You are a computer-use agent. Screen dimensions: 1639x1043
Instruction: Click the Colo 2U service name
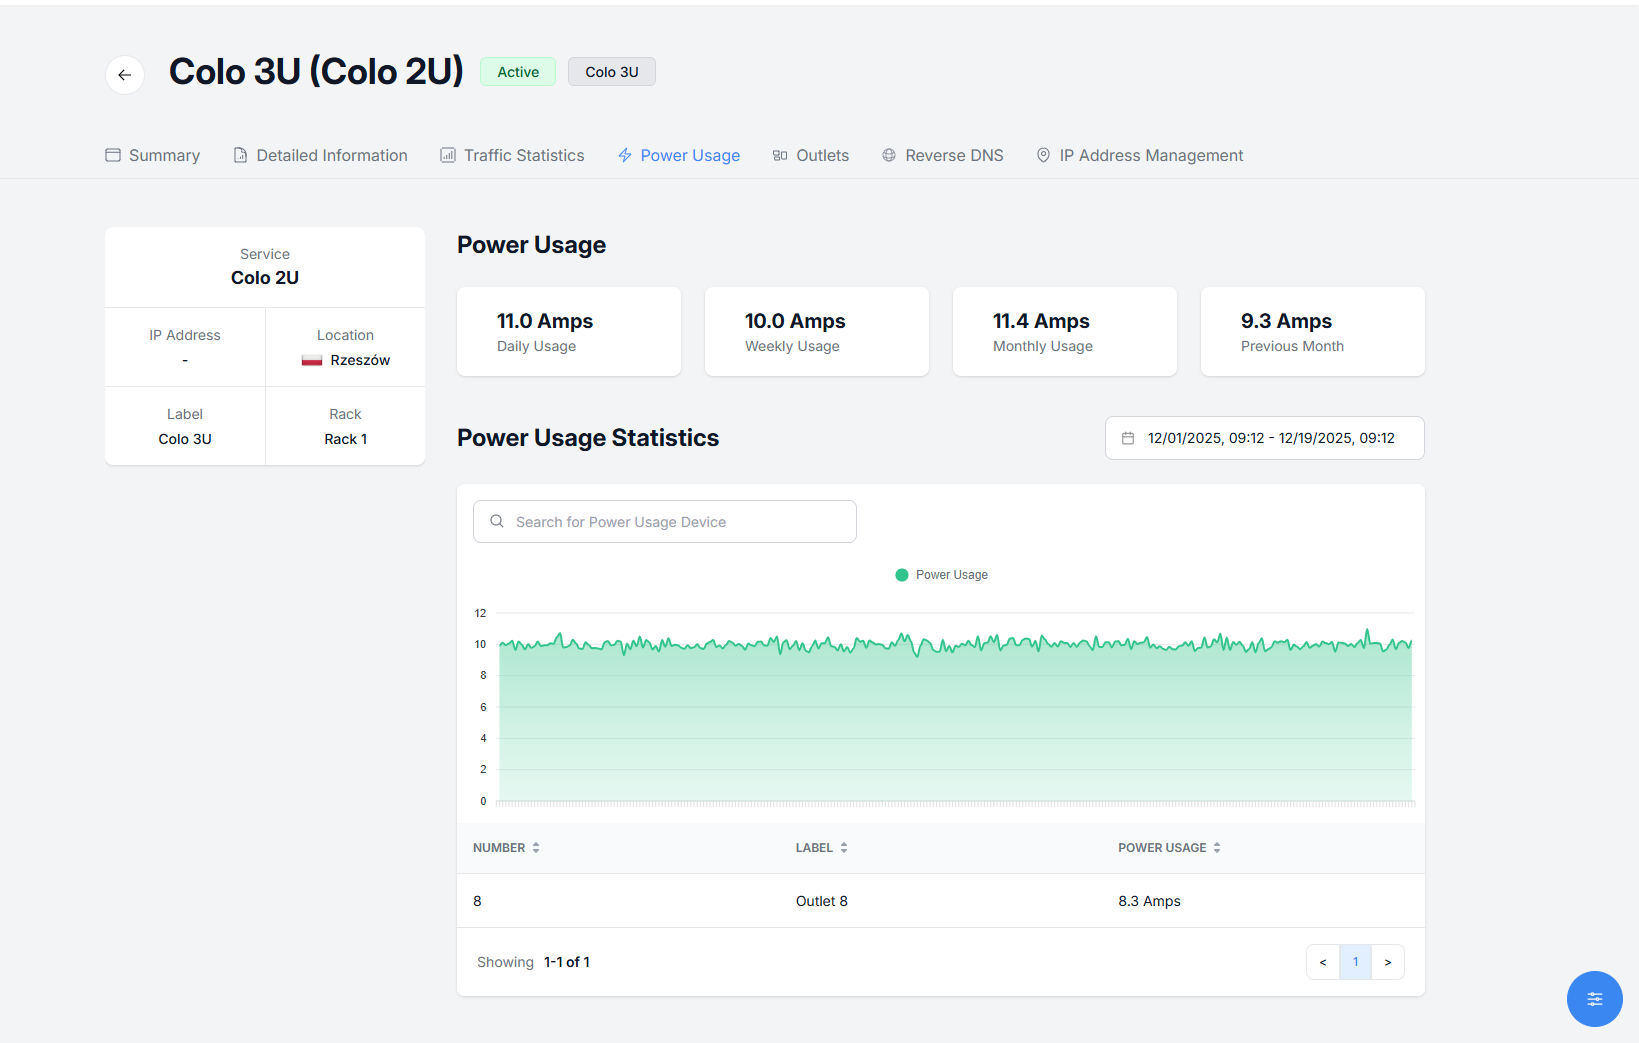[265, 278]
